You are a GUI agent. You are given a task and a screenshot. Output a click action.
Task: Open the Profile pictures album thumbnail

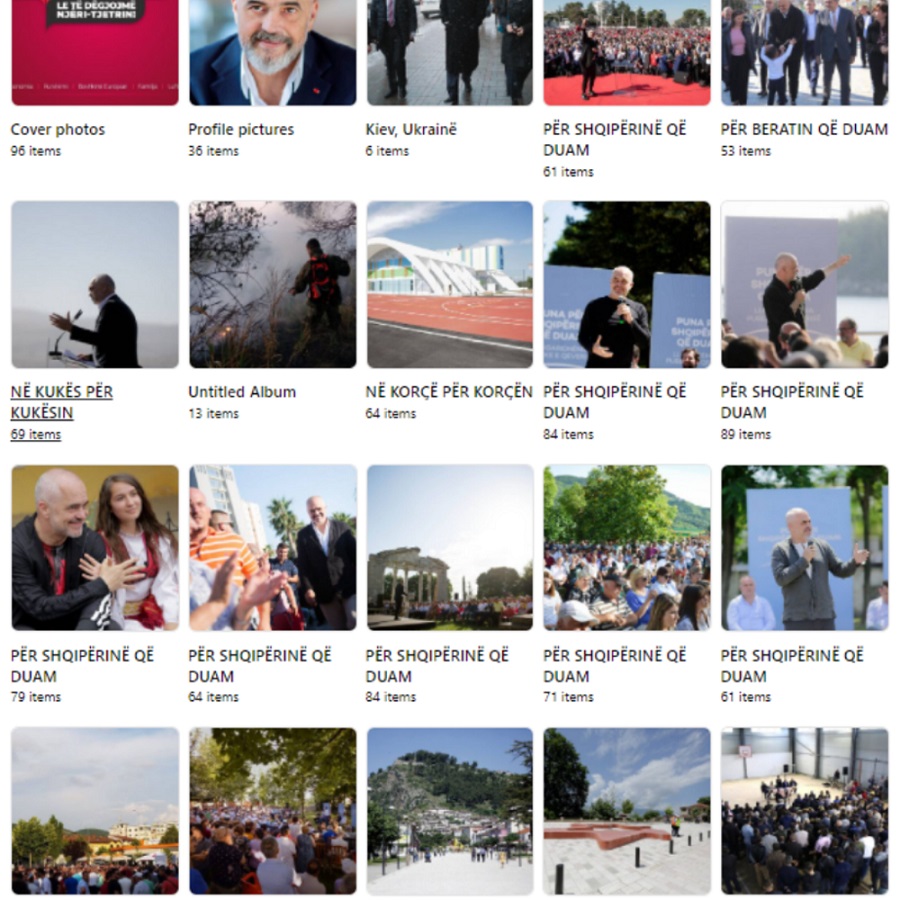(273, 52)
